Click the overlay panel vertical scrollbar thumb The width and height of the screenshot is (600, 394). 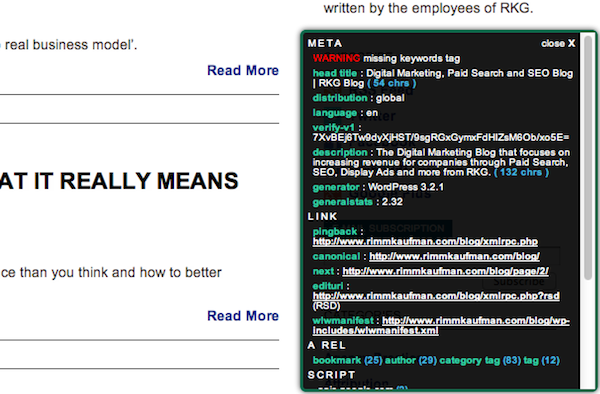click(588, 157)
